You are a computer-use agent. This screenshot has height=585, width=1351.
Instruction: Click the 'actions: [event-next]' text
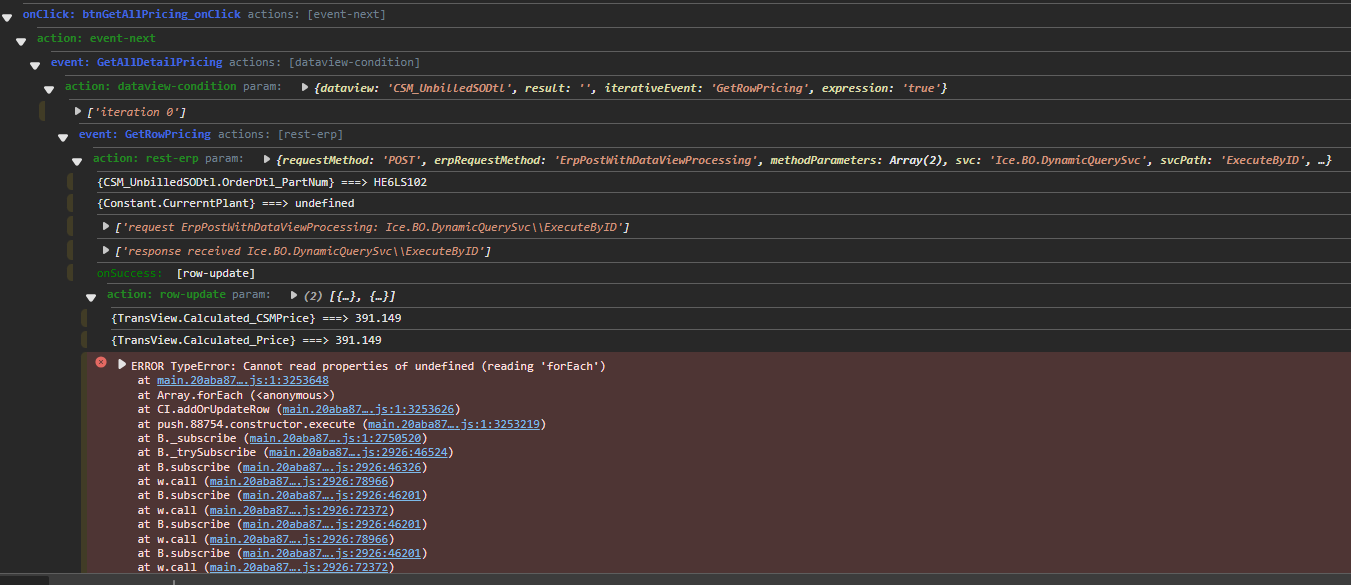pos(317,14)
